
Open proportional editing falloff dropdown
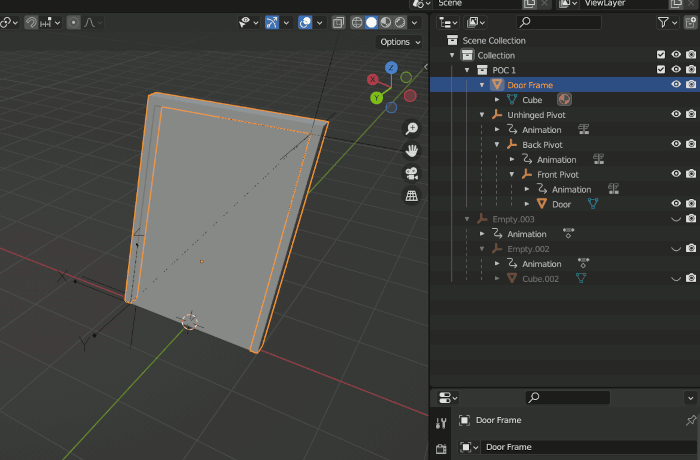pos(93,22)
